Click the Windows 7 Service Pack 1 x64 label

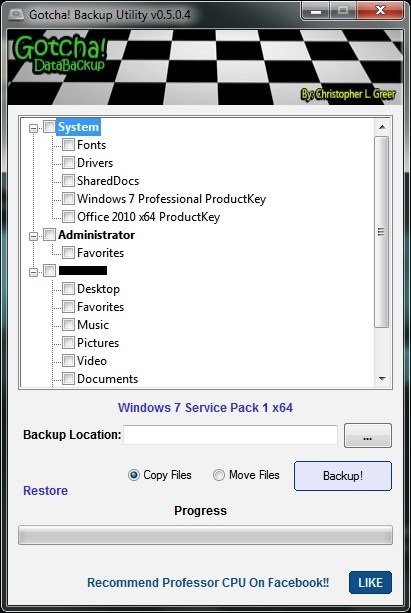[x=205, y=408]
